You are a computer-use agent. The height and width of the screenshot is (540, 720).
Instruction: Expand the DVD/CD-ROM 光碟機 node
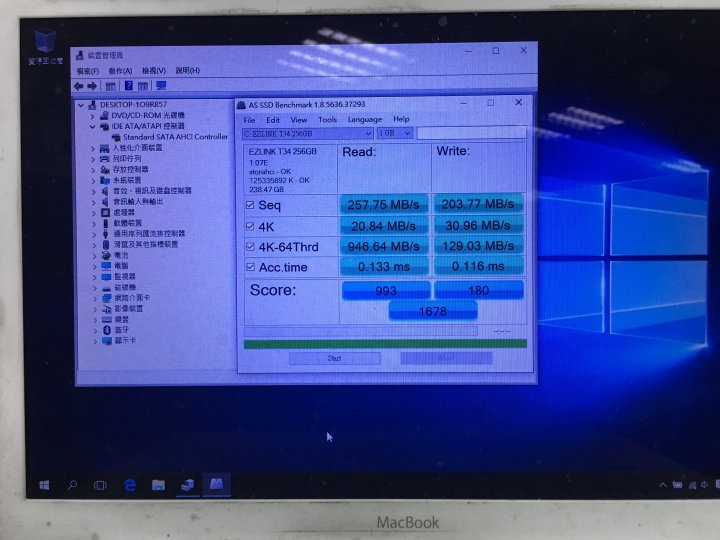[92, 116]
